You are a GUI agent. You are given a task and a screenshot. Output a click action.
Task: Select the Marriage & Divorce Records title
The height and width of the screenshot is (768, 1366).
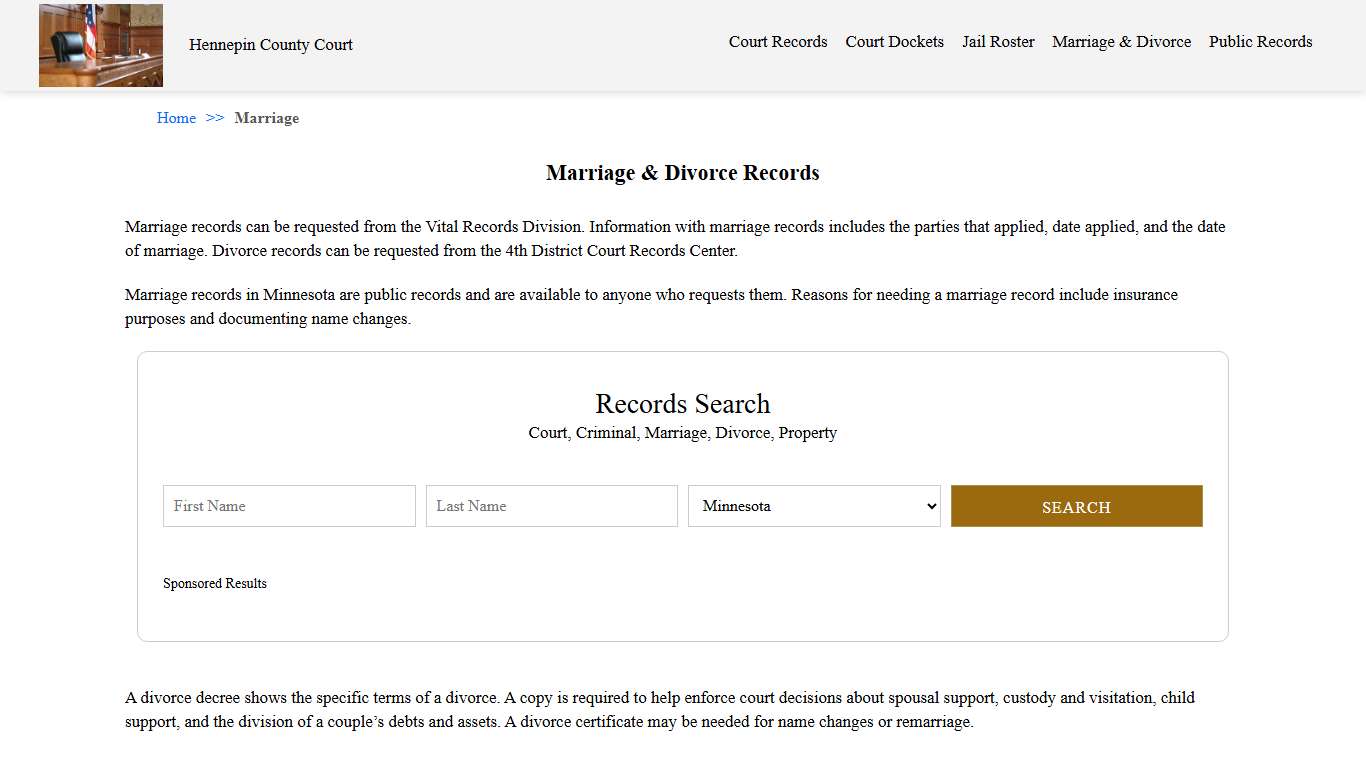(682, 172)
